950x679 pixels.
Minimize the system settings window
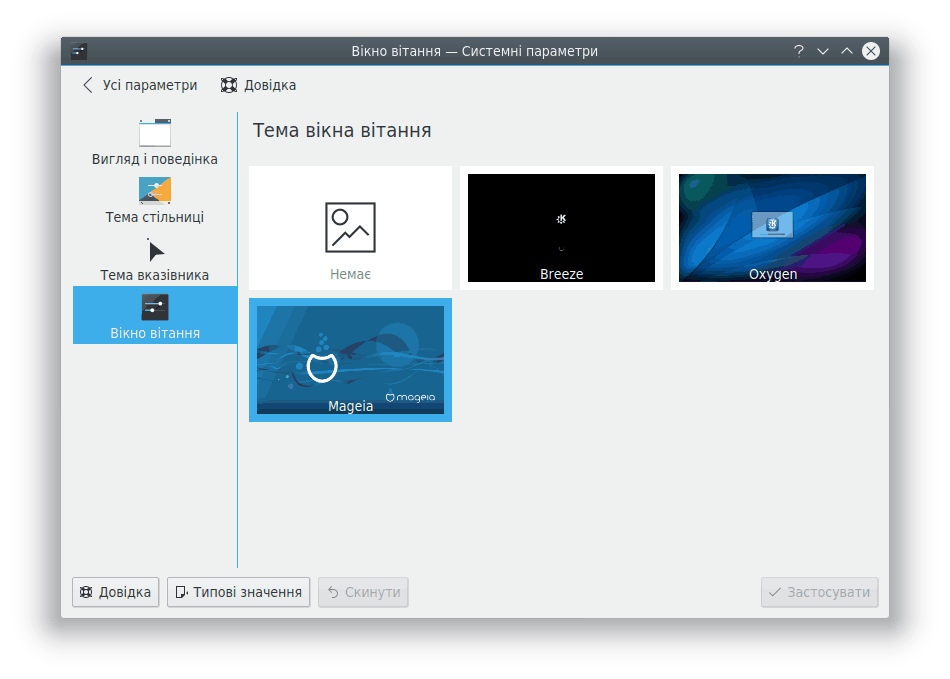point(823,51)
